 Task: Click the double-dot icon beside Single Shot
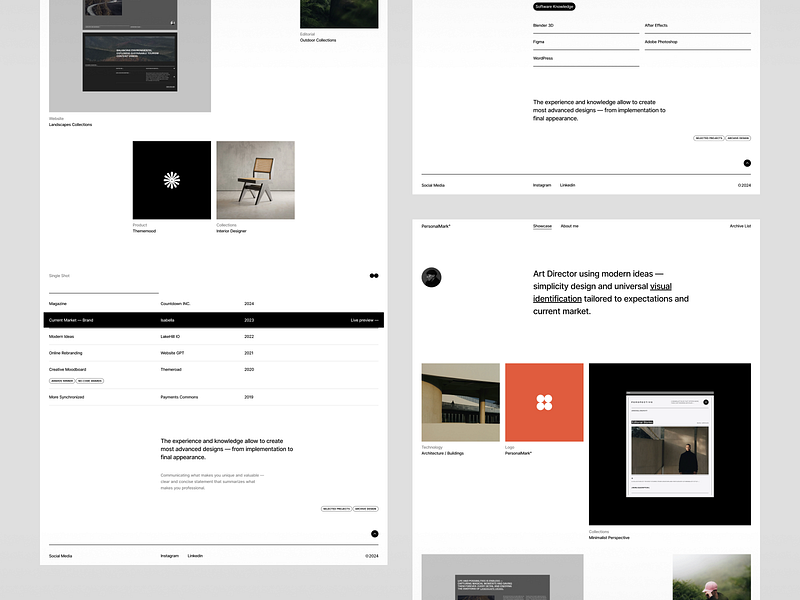(x=374, y=276)
